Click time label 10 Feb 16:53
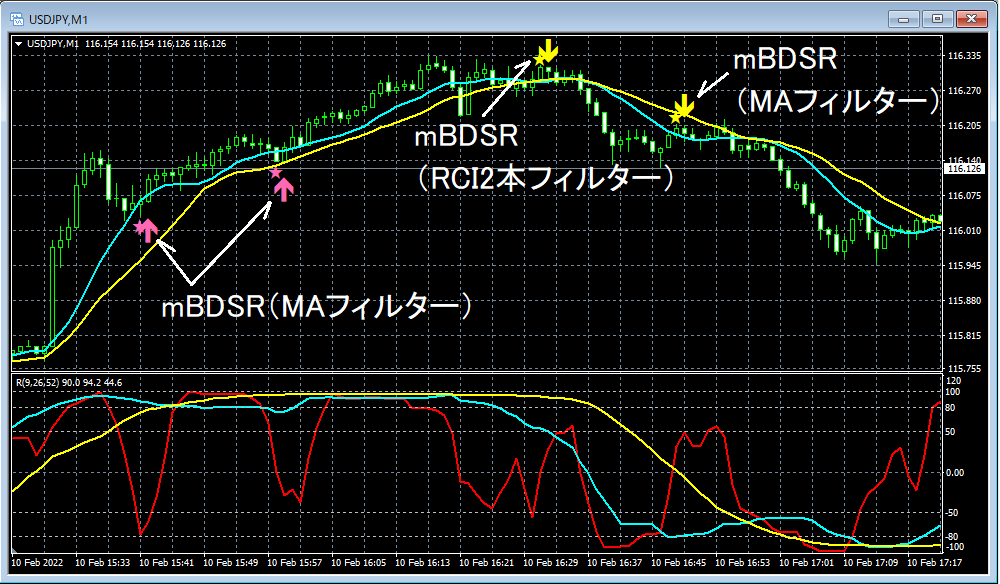The image size is (1000, 584). (x=743, y=563)
